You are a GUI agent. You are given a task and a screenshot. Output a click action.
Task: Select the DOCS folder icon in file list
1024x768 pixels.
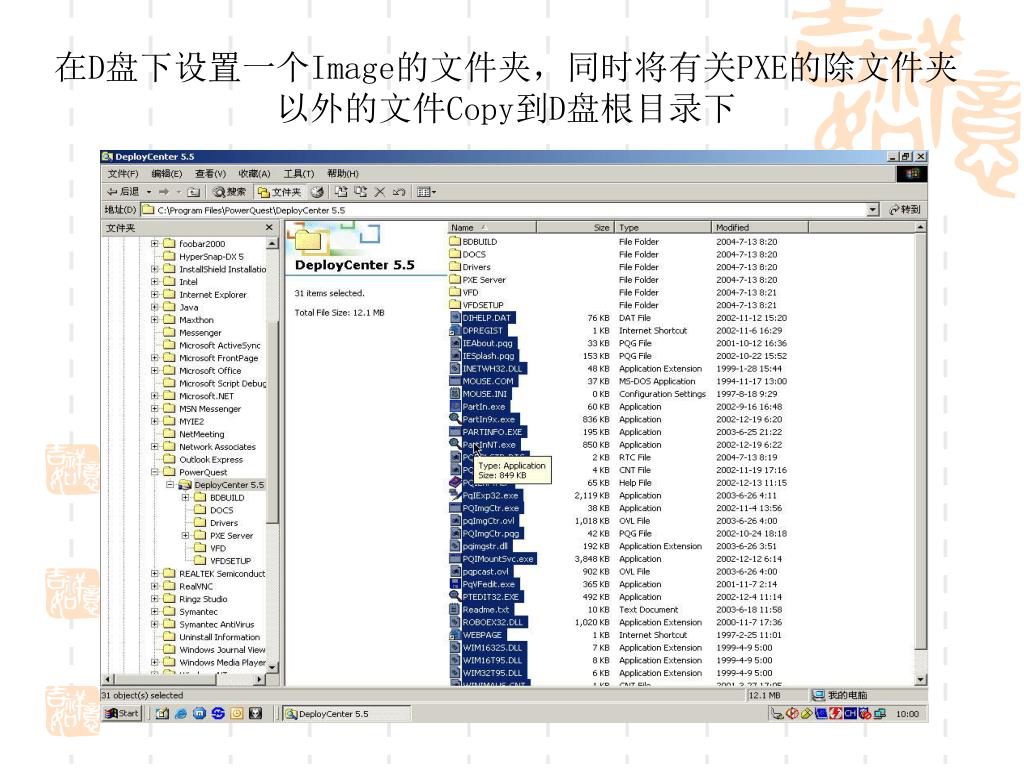(x=455, y=254)
